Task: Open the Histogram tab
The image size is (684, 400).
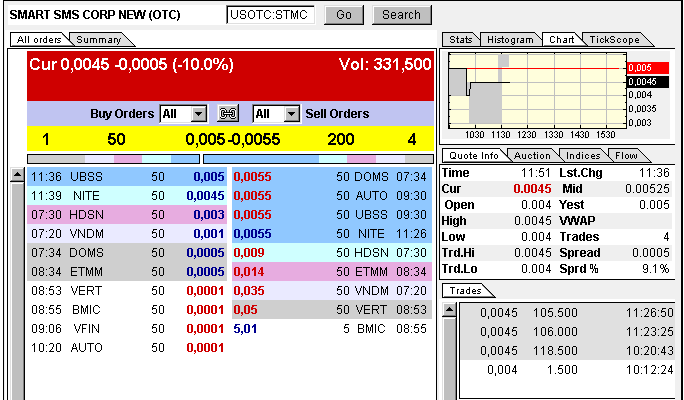Action: pos(510,39)
